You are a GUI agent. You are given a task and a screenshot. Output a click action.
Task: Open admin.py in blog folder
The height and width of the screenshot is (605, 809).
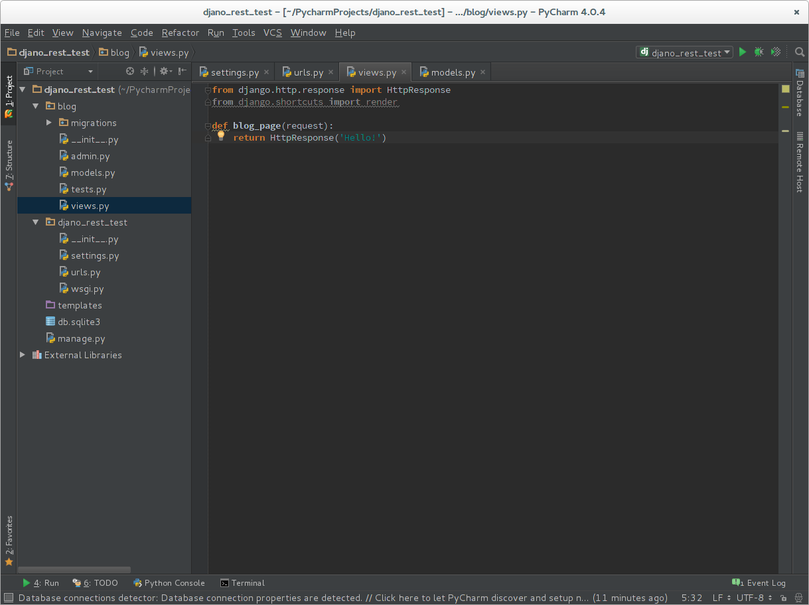[84, 156]
